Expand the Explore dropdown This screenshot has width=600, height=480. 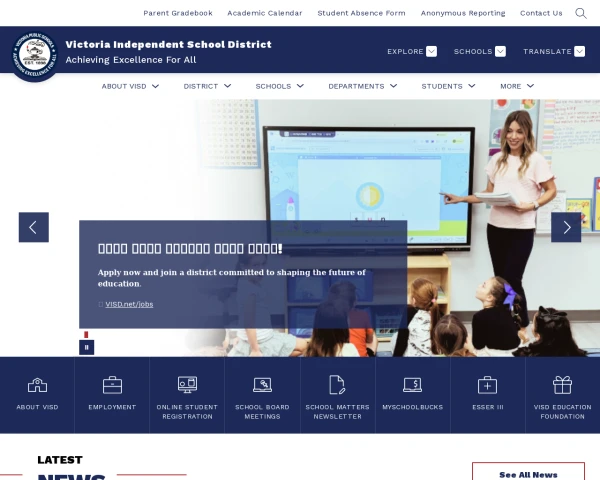coord(412,51)
